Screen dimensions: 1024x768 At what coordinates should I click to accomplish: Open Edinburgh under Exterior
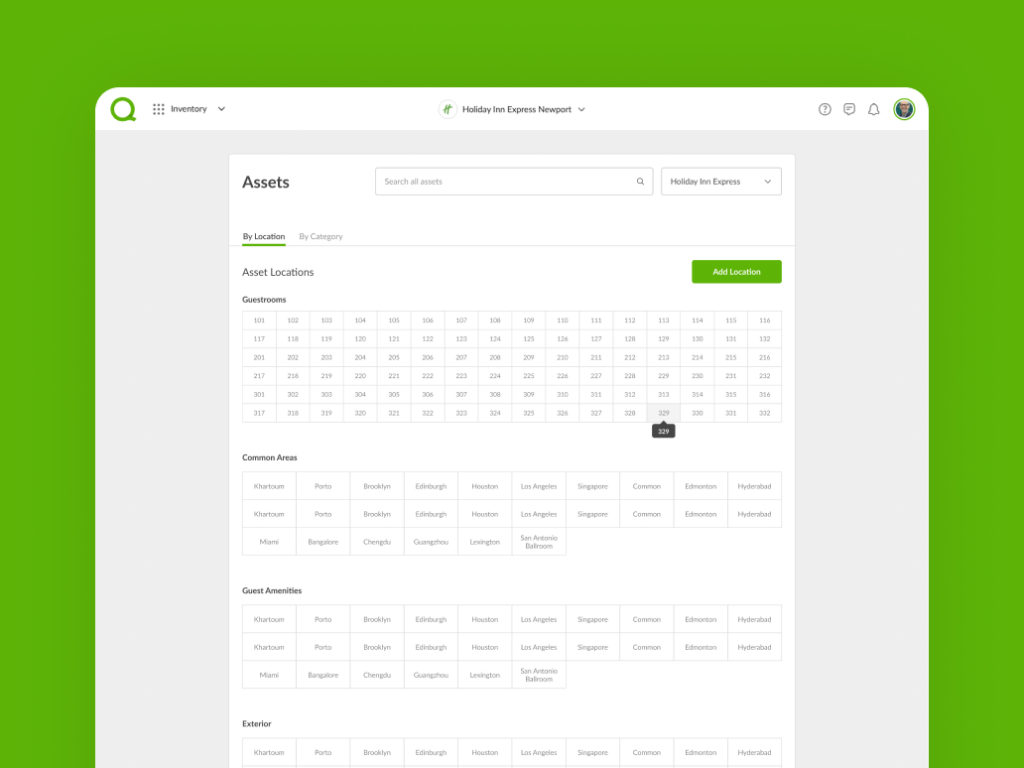pos(431,752)
